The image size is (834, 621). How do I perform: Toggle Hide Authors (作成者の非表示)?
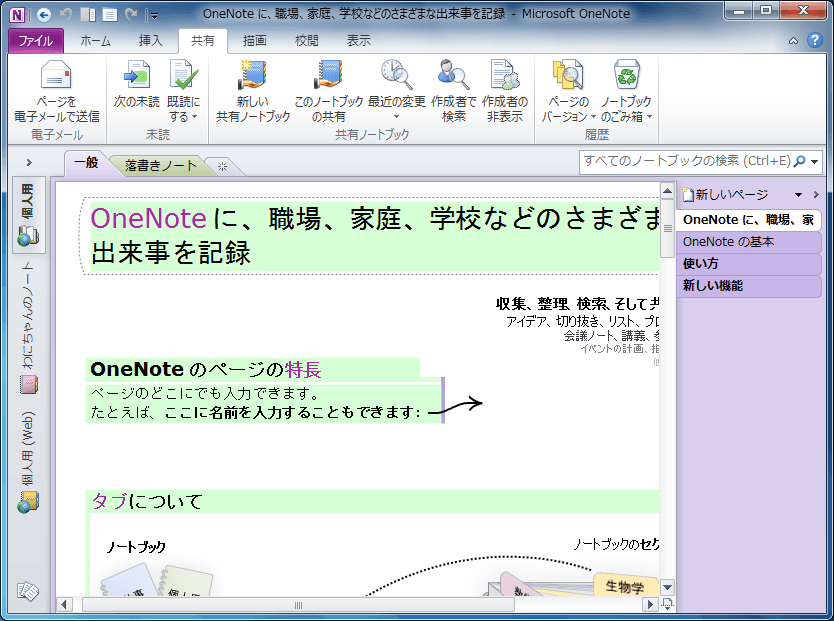click(x=505, y=91)
